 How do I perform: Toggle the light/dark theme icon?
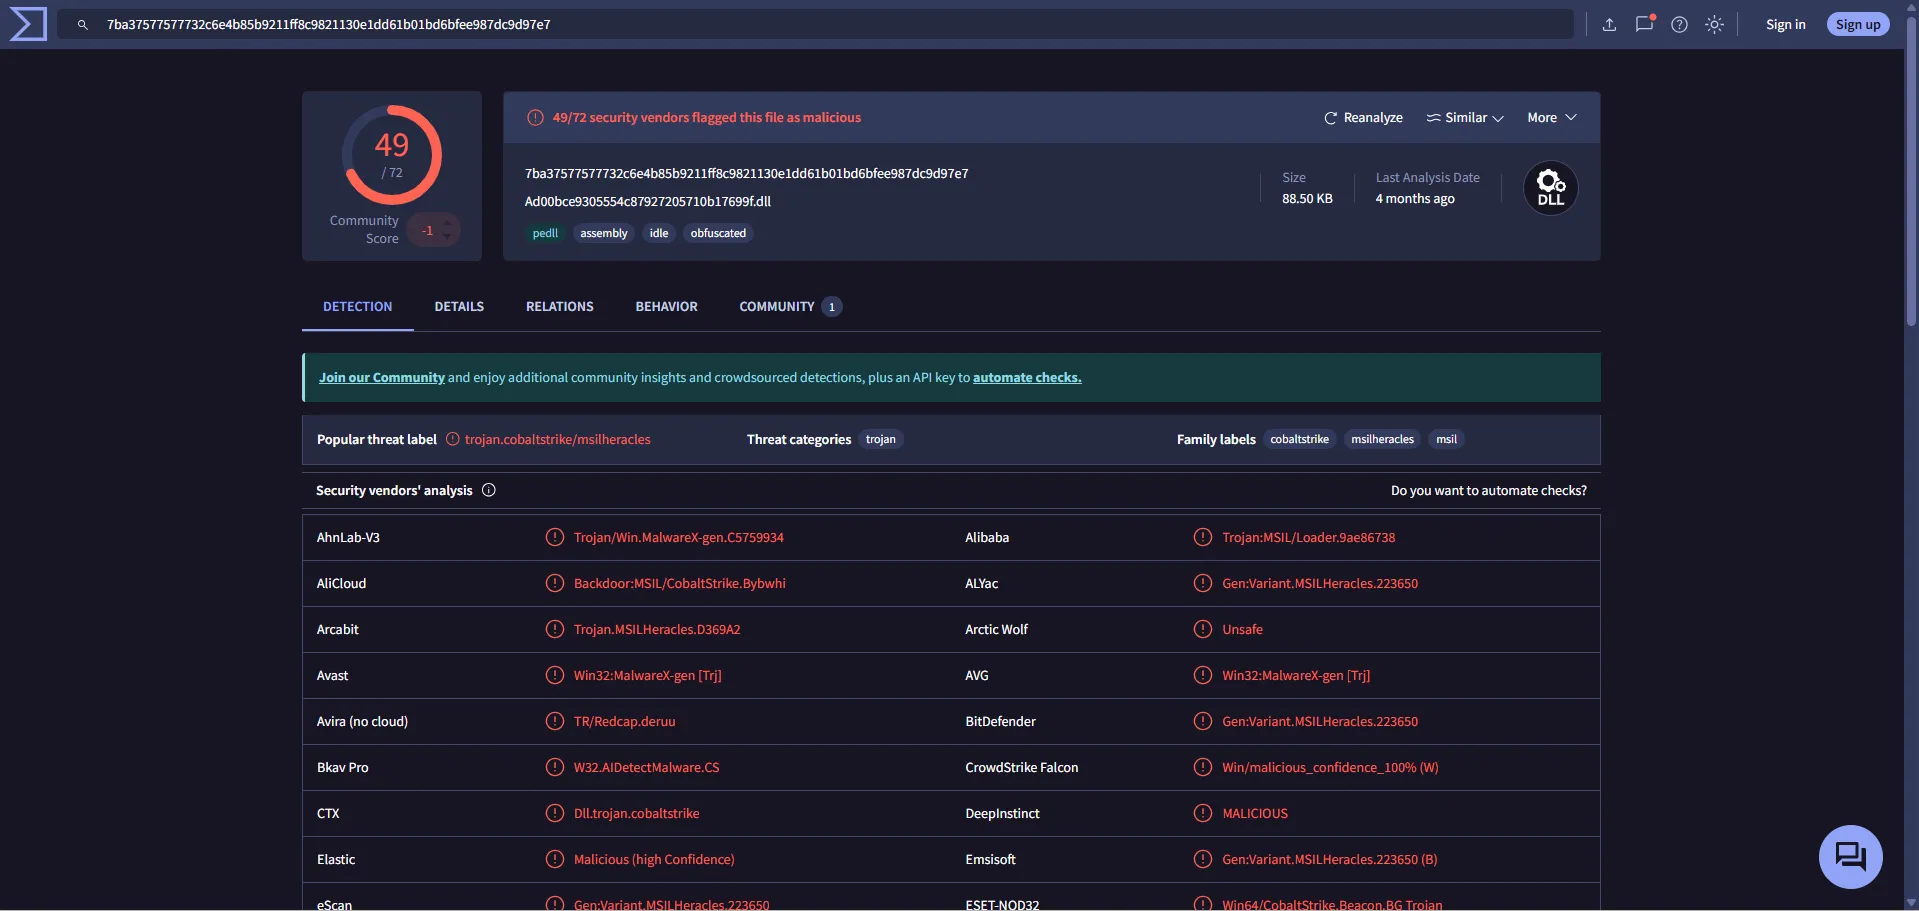click(x=1714, y=25)
